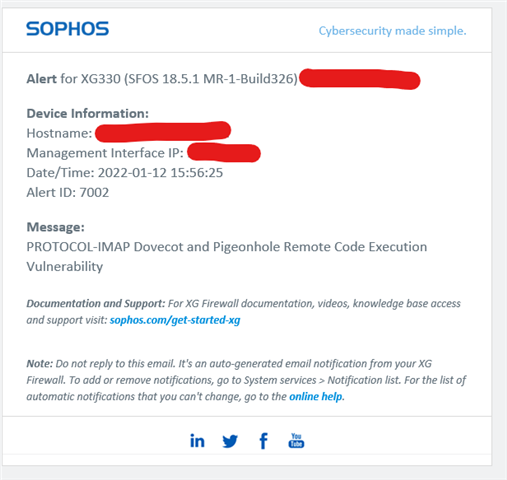This screenshot has width=507, height=480.
Task: Click the Cybersecurity made simple tagline
Action: point(392,31)
